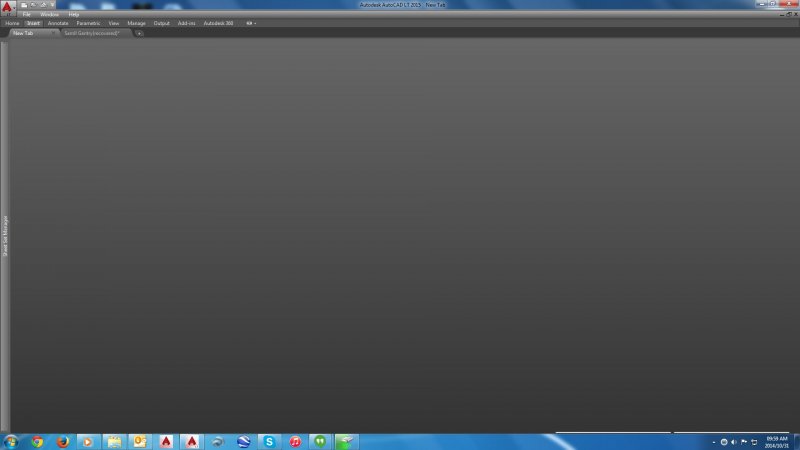The width and height of the screenshot is (800, 450).
Task: Click the Plot printer quick access icon
Action: 43,5
